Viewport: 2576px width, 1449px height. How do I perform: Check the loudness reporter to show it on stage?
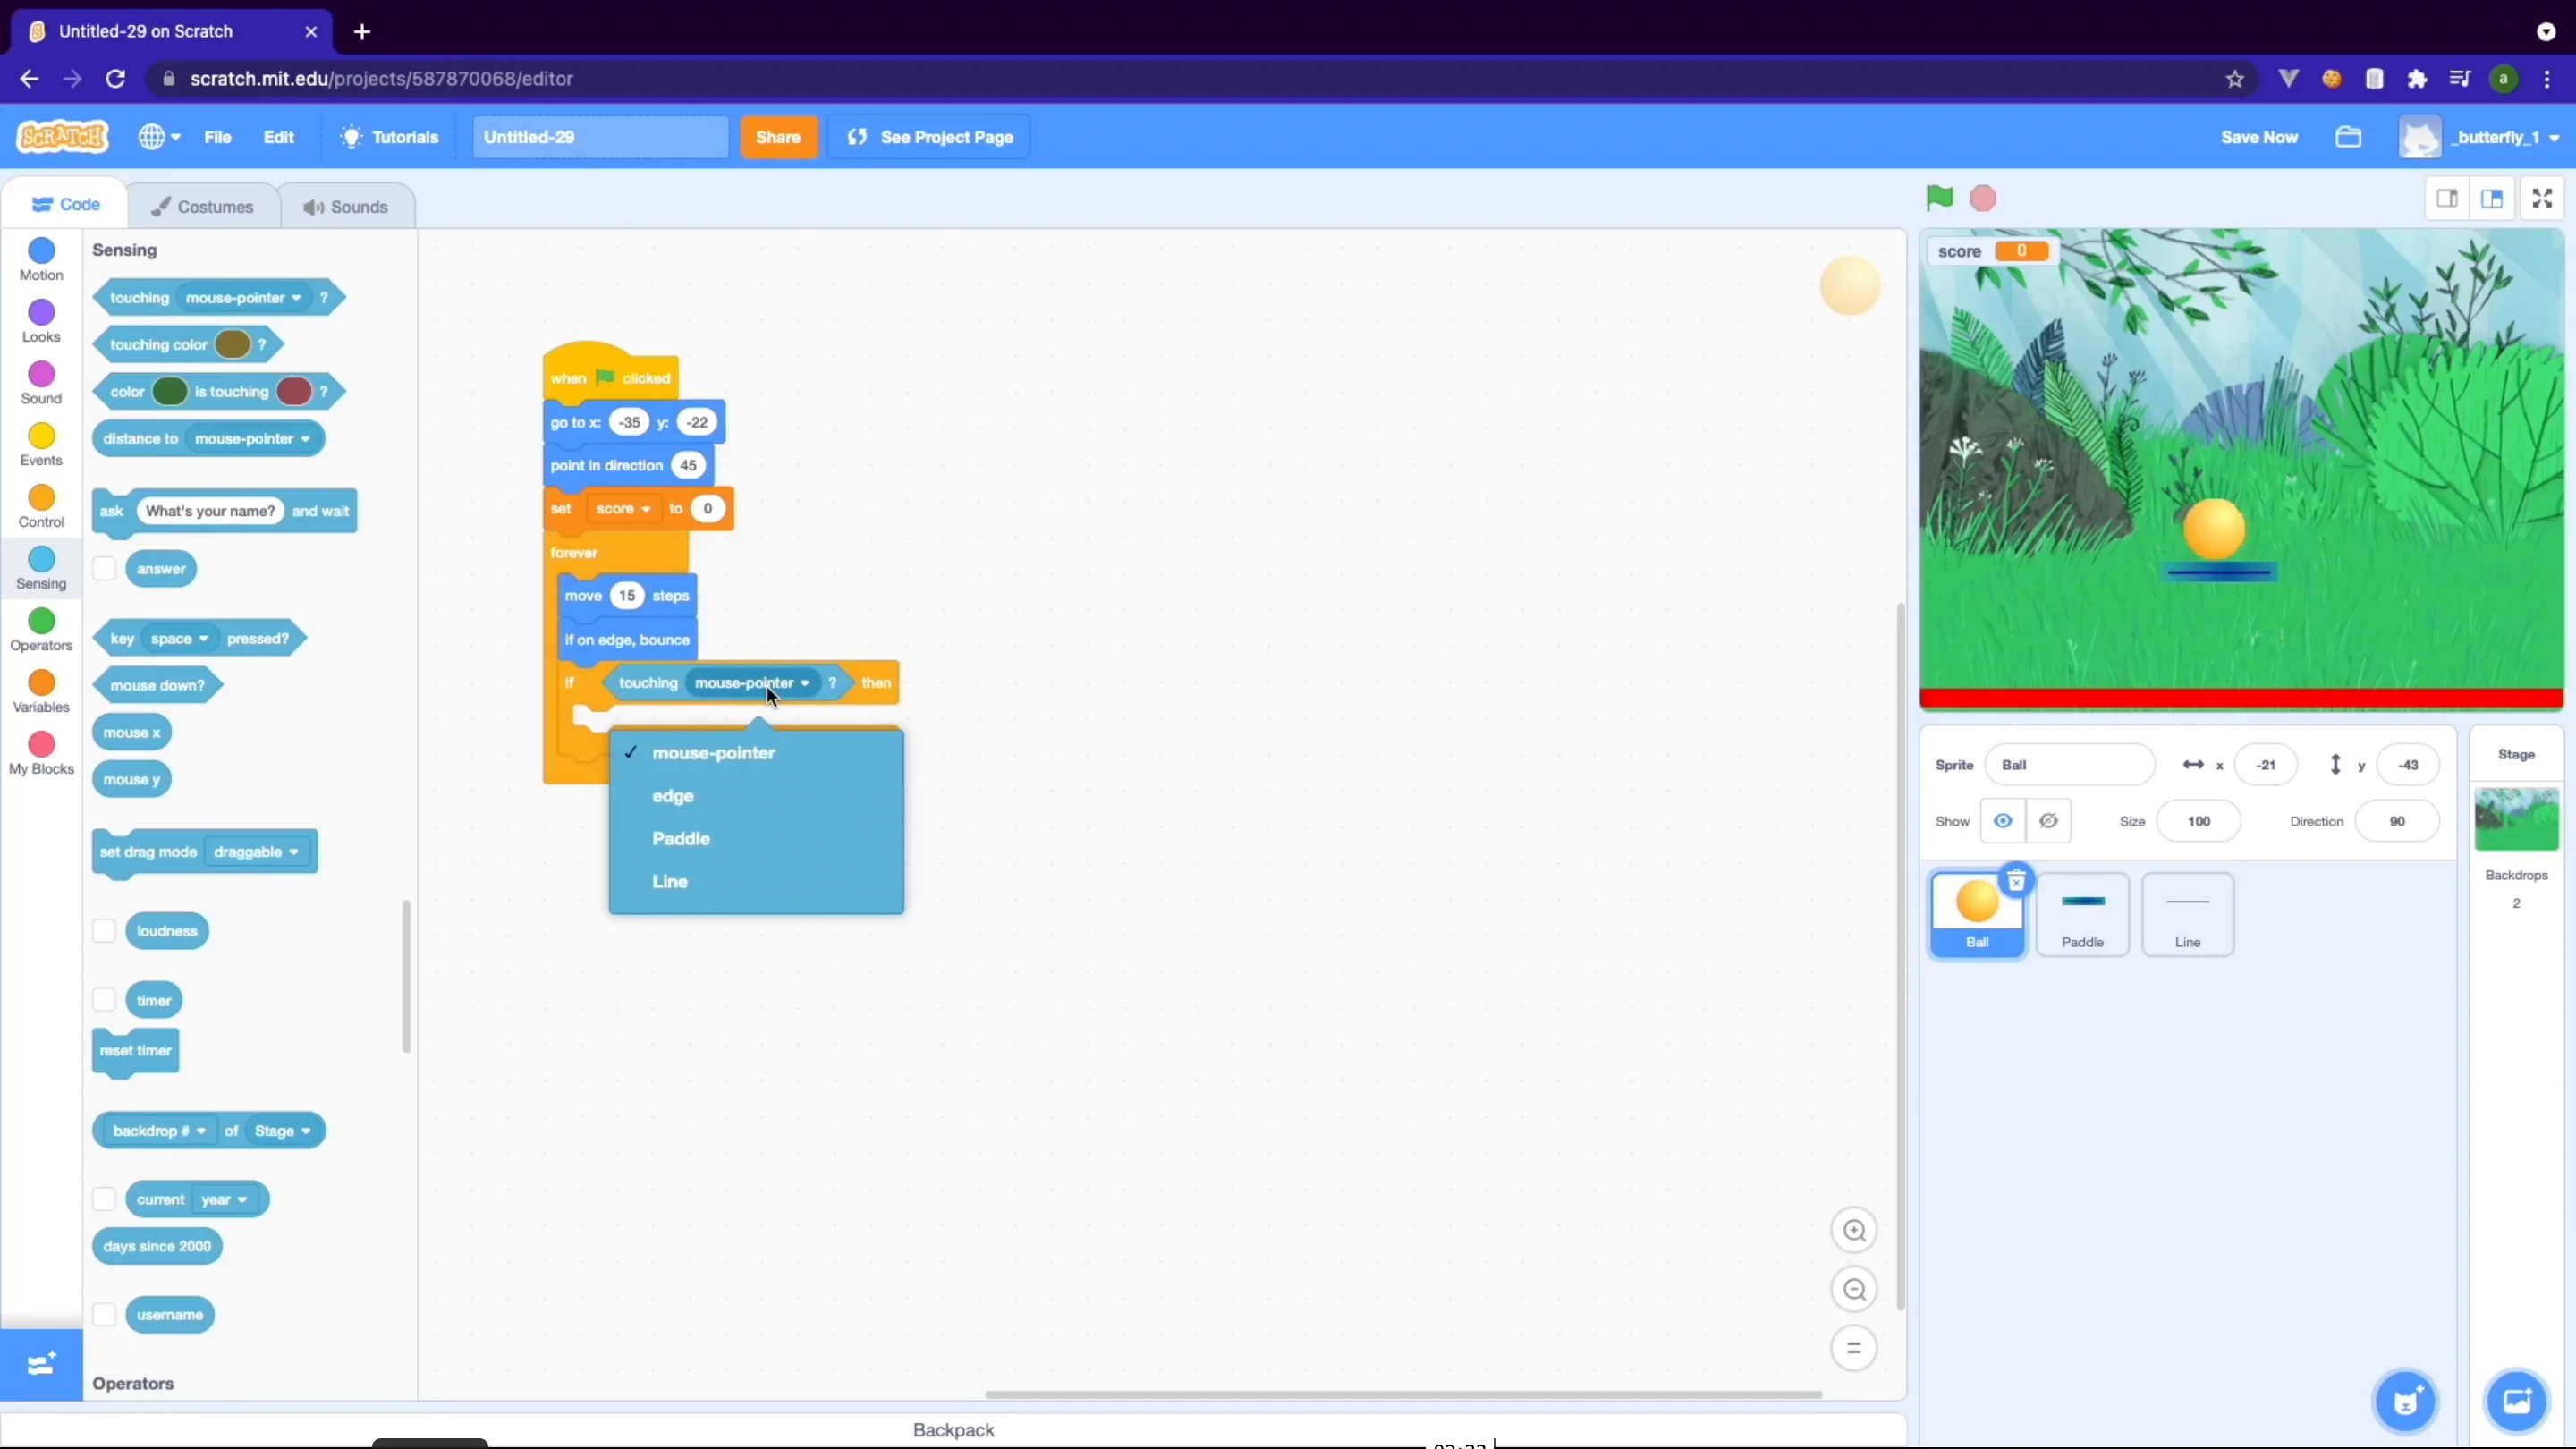(x=102, y=930)
